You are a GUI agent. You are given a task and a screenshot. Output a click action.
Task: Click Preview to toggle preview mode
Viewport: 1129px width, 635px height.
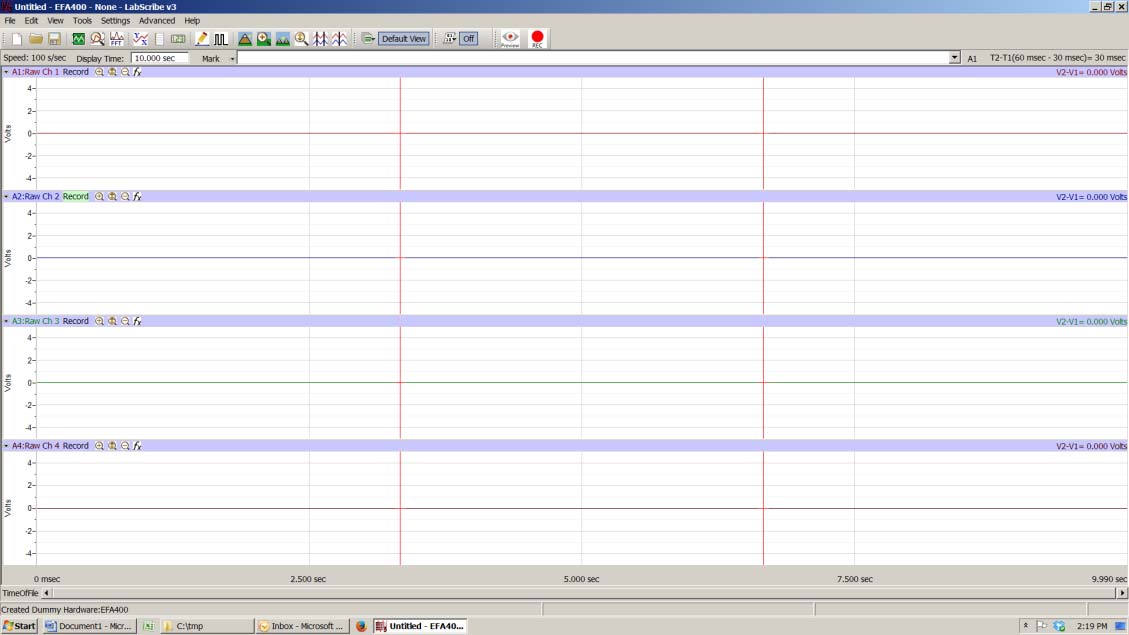point(509,38)
